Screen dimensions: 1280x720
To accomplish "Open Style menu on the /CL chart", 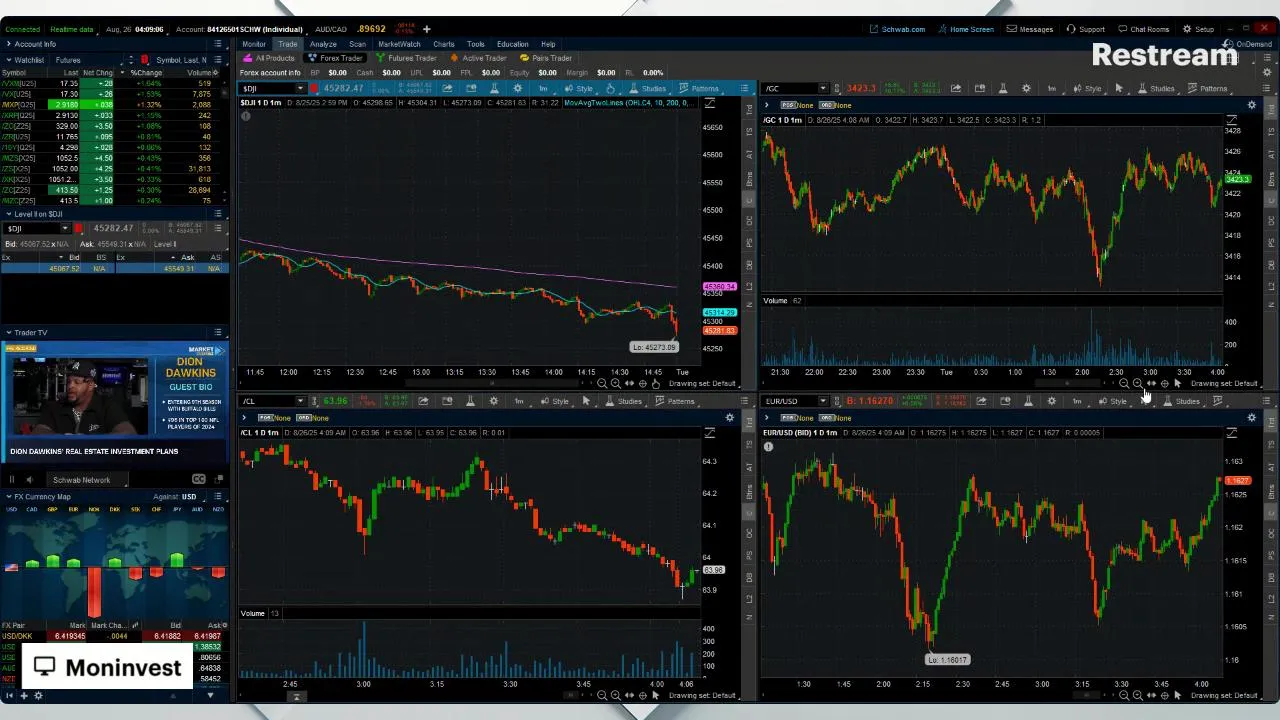I will click(554, 401).
